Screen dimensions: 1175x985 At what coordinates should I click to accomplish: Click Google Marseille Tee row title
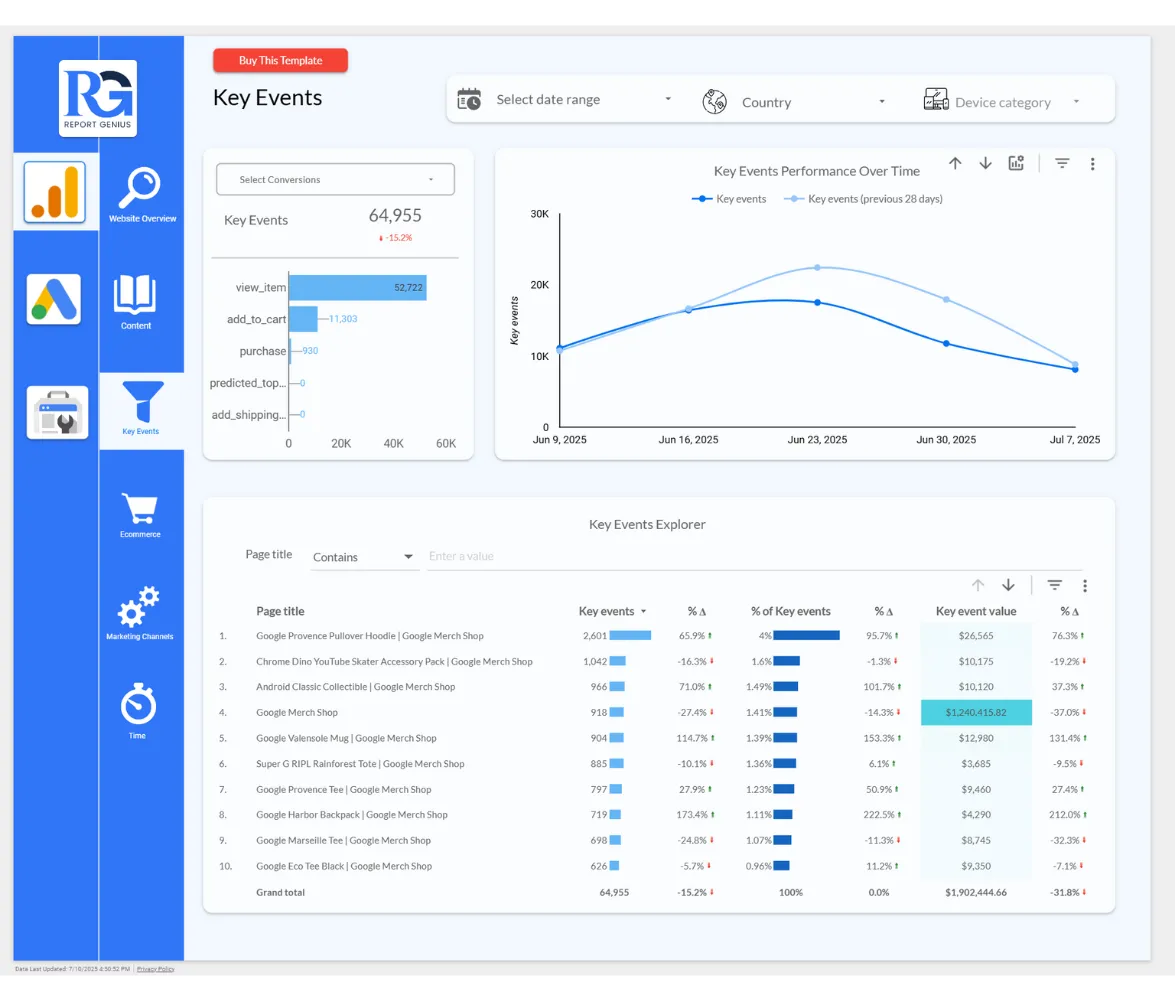point(343,841)
